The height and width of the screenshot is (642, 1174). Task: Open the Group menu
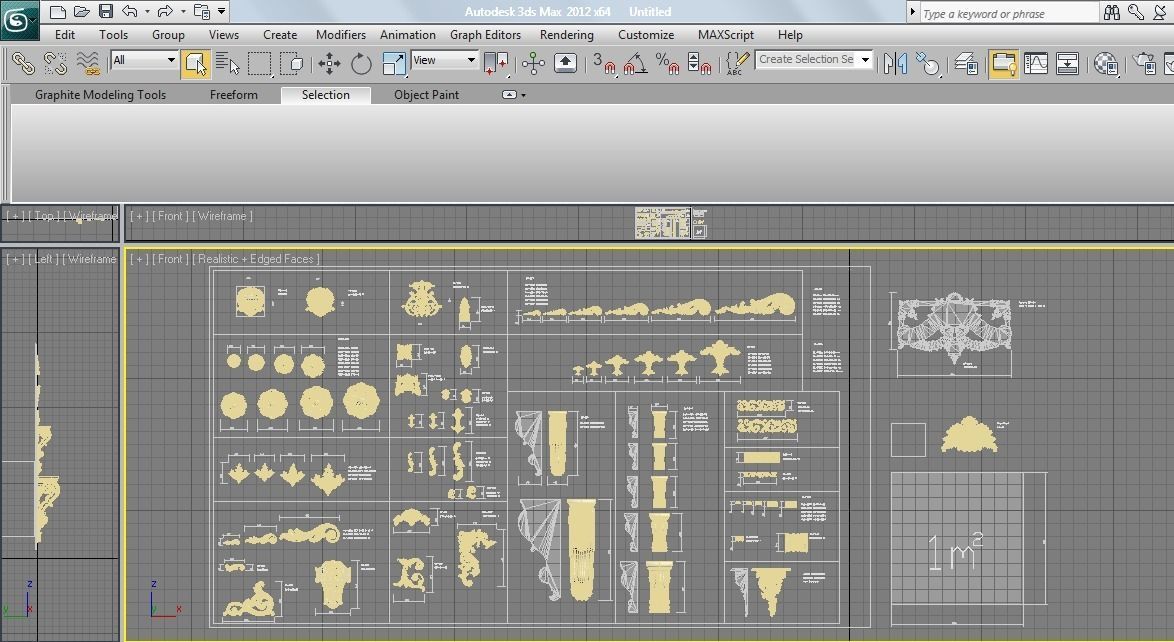pyautogui.click(x=168, y=34)
